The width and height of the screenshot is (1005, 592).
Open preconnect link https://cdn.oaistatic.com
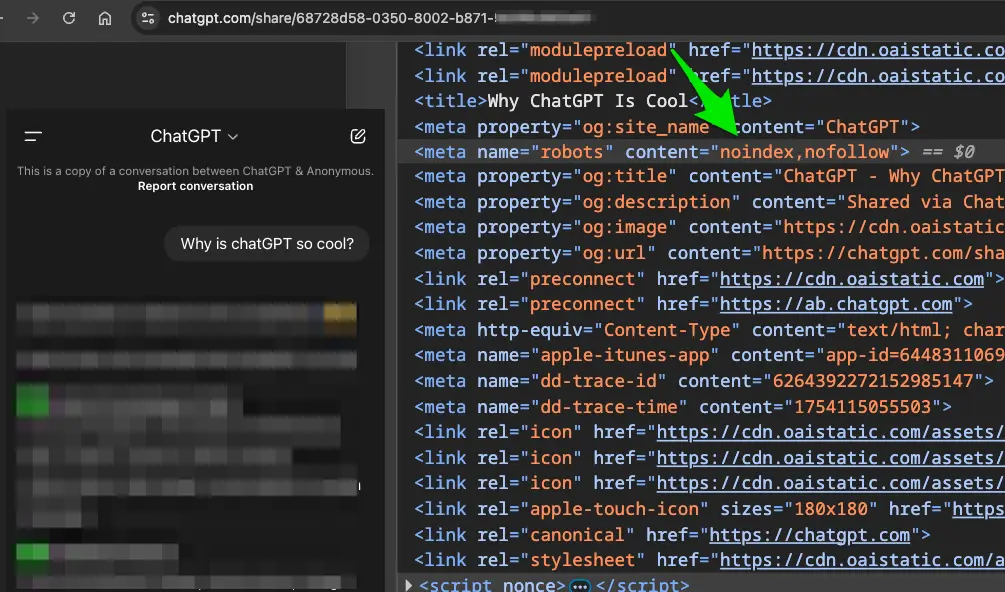(x=852, y=279)
